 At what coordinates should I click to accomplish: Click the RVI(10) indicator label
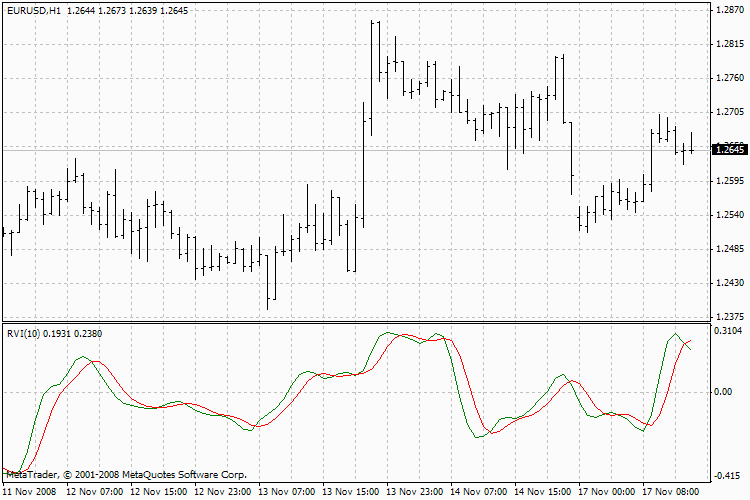(x=24, y=333)
